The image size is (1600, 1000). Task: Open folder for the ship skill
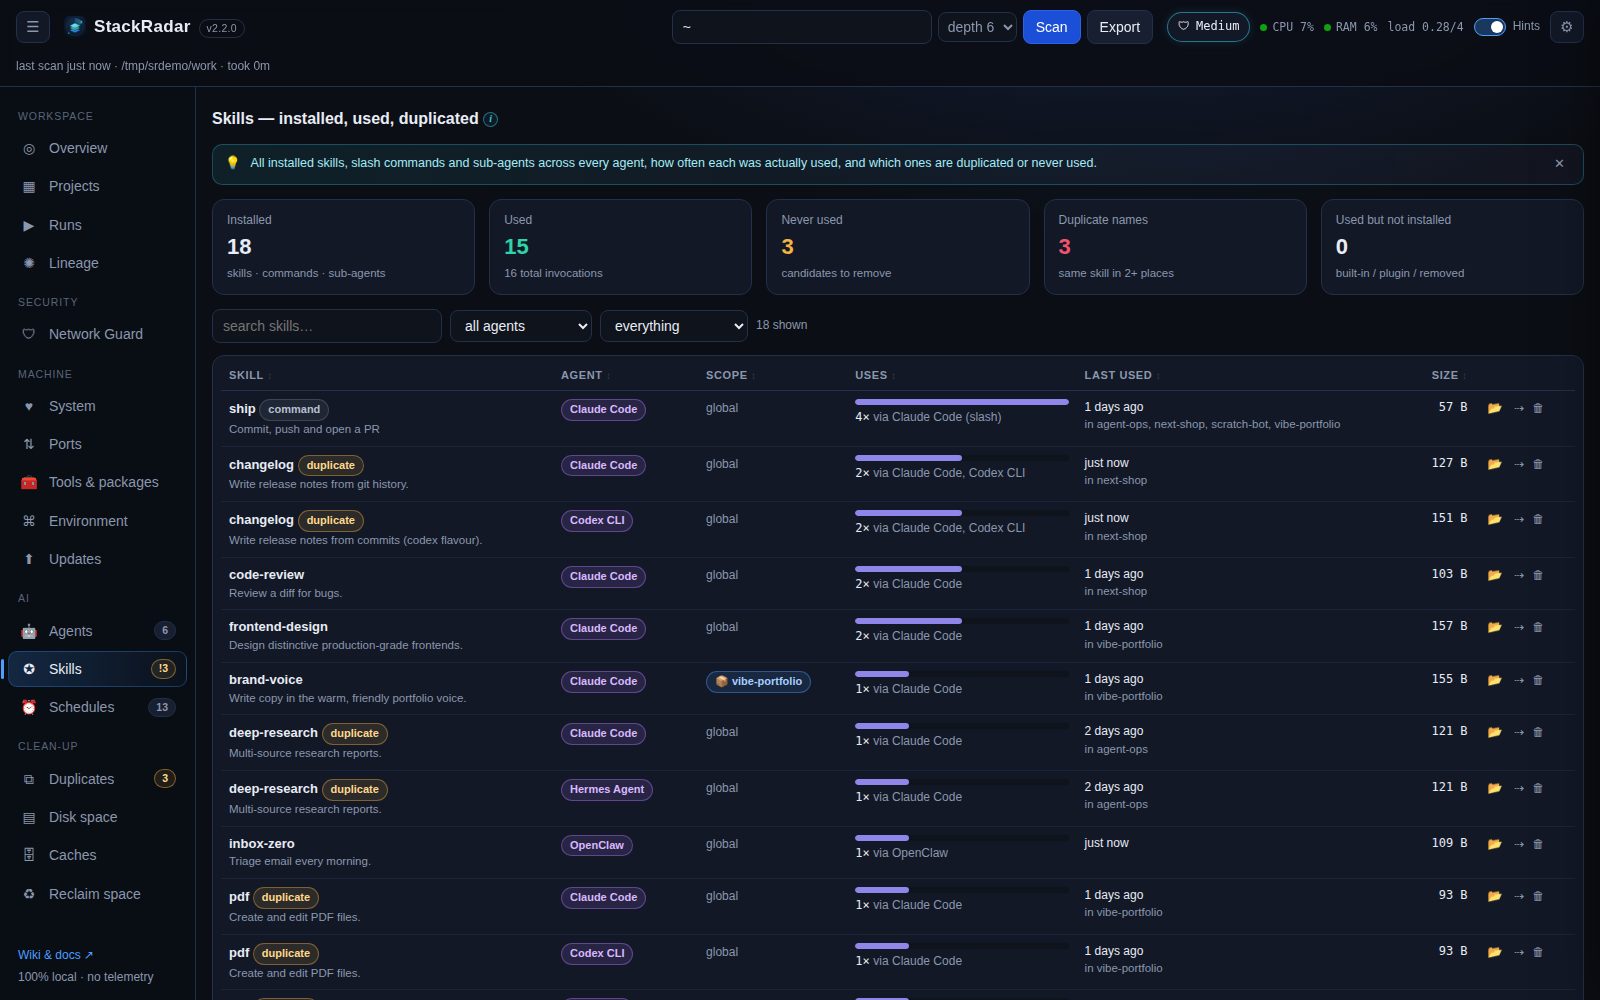(1494, 408)
